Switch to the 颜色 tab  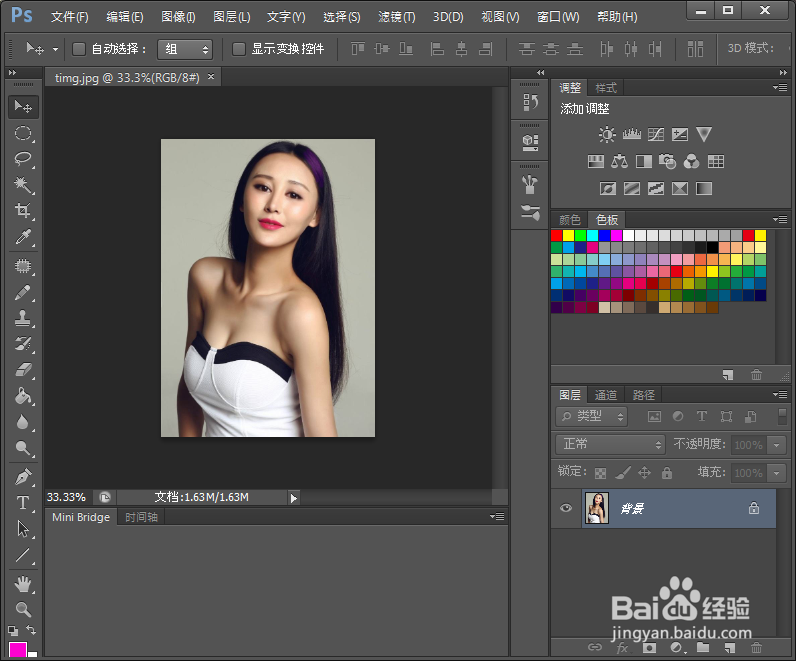tap(570, 220)
